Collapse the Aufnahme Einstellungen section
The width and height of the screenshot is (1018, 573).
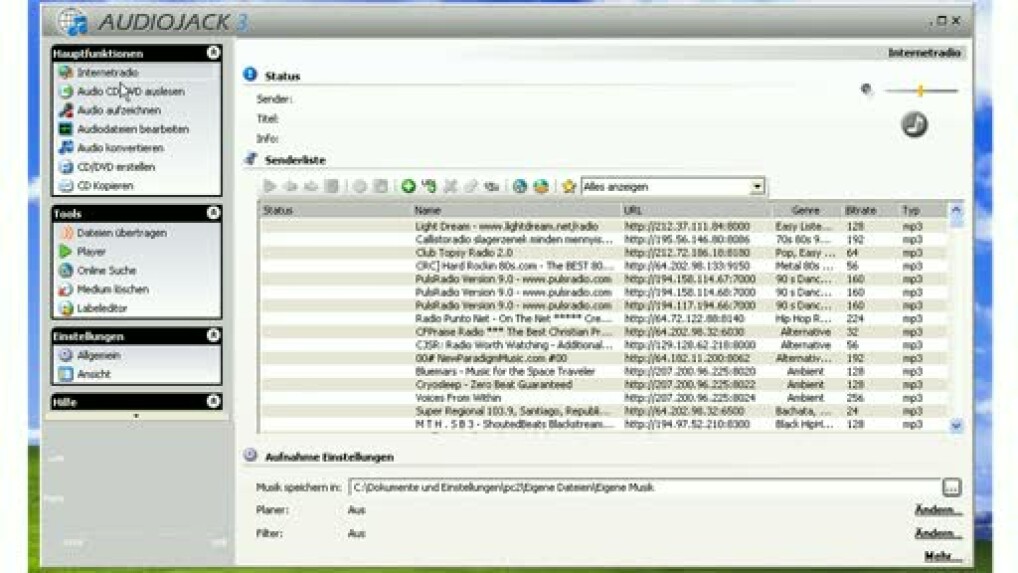[251, 455]
